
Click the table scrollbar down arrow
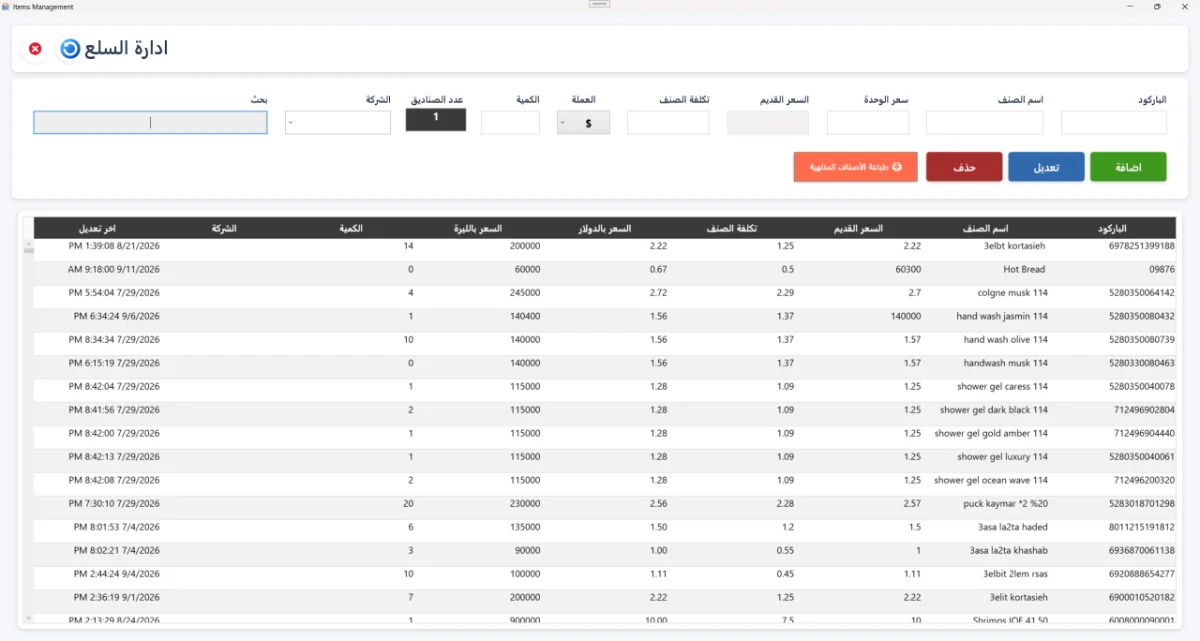click(x=28, y=619)
